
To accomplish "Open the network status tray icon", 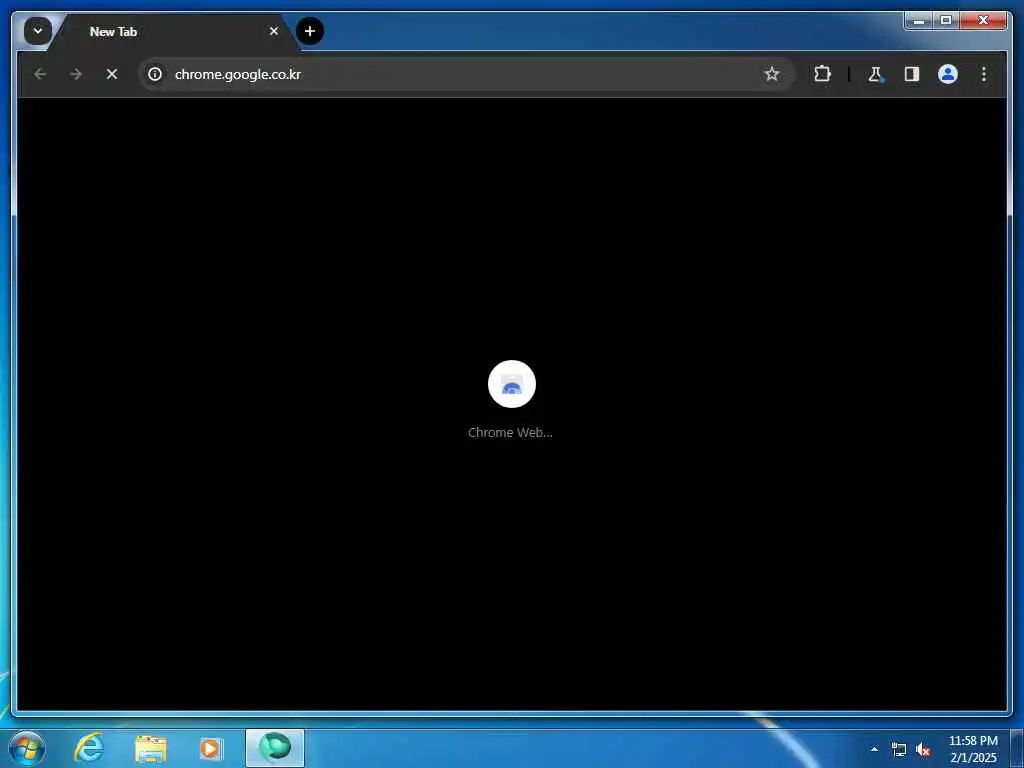I will (899, 750).
